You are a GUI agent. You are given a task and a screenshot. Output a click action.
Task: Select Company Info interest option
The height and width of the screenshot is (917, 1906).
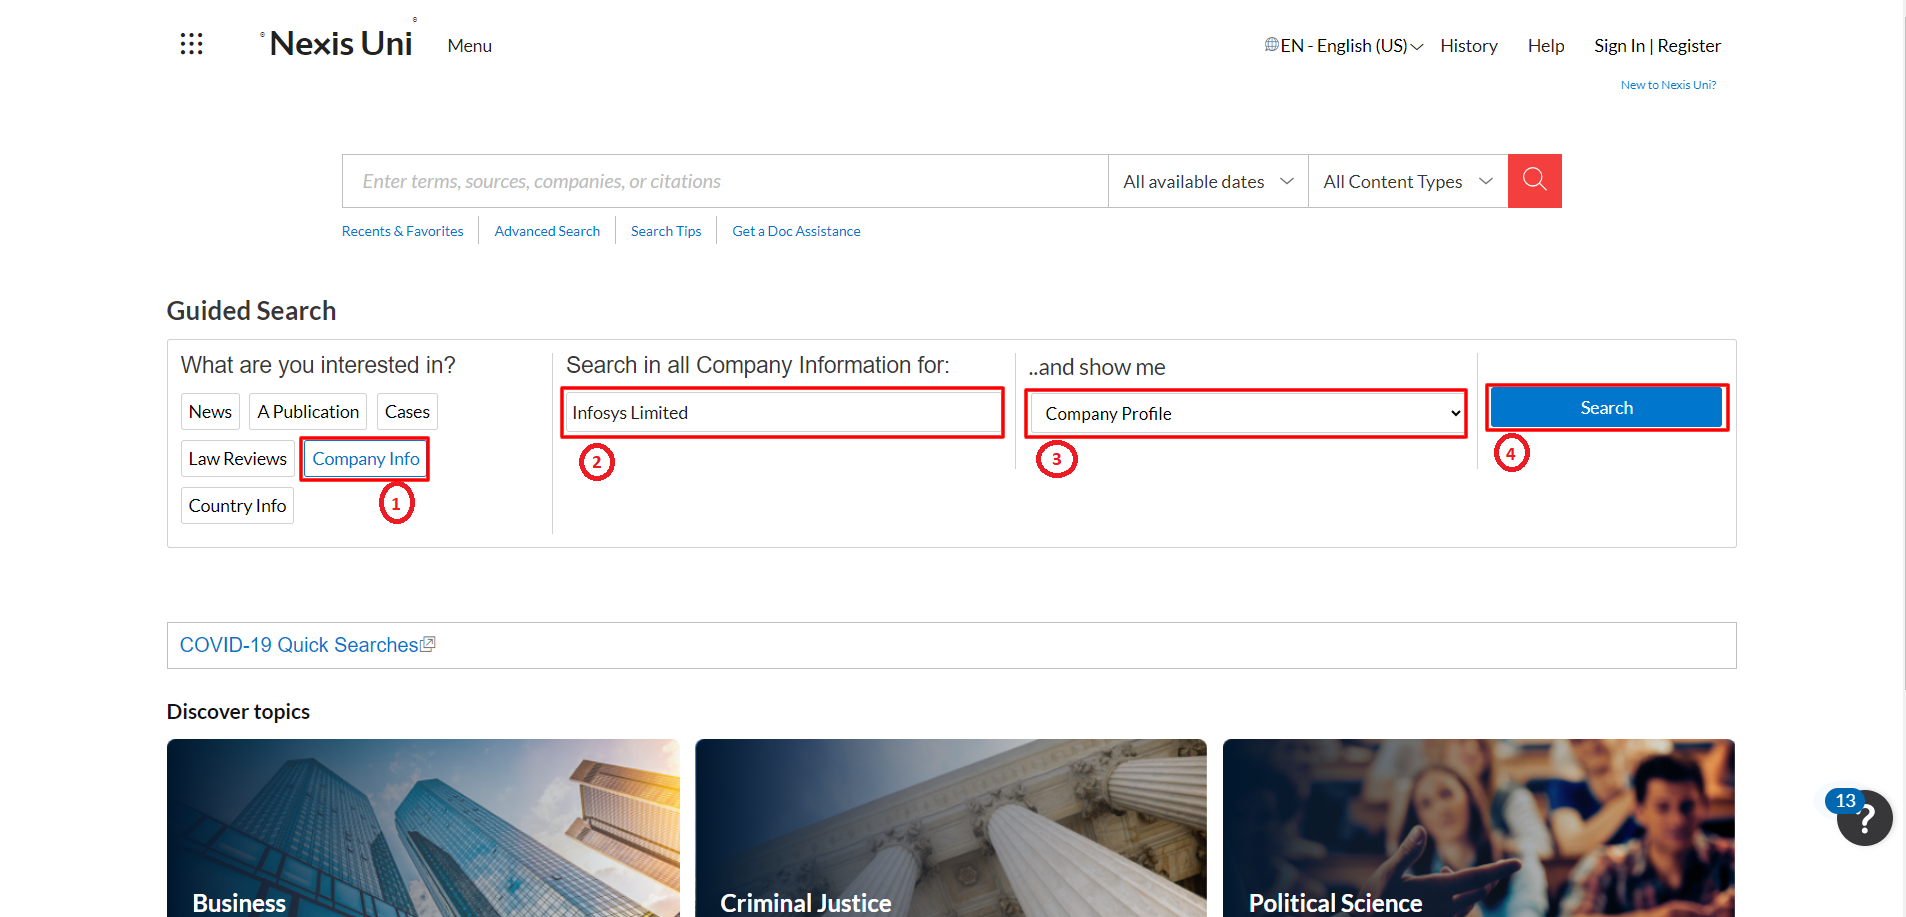366,459
